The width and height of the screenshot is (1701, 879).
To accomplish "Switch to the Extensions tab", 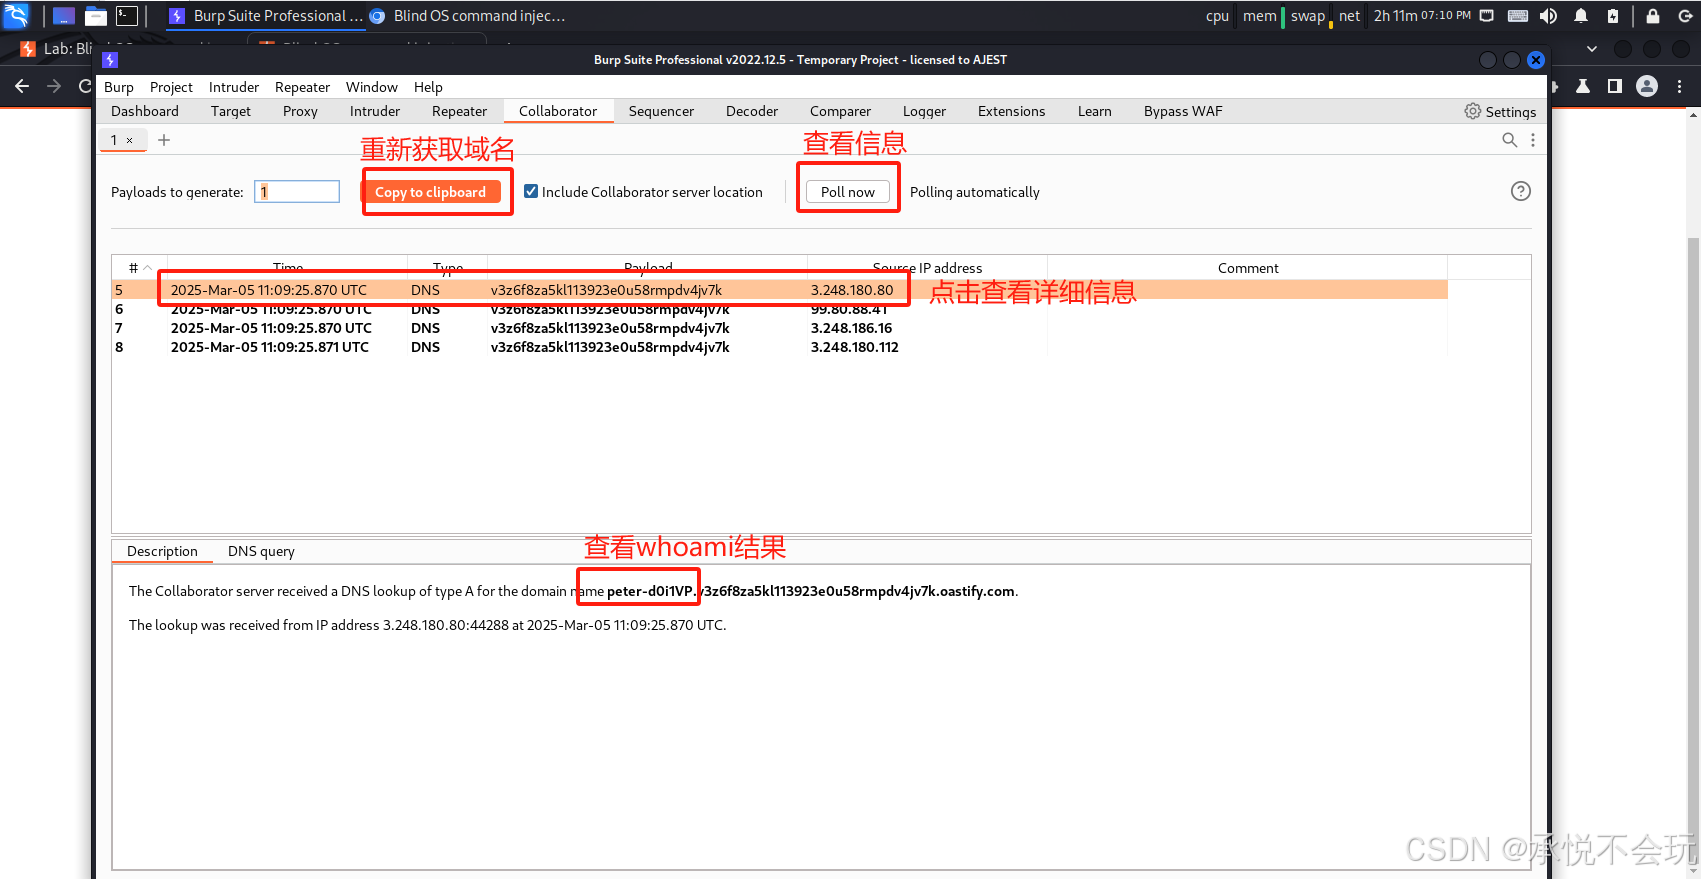I will 1011,111.
